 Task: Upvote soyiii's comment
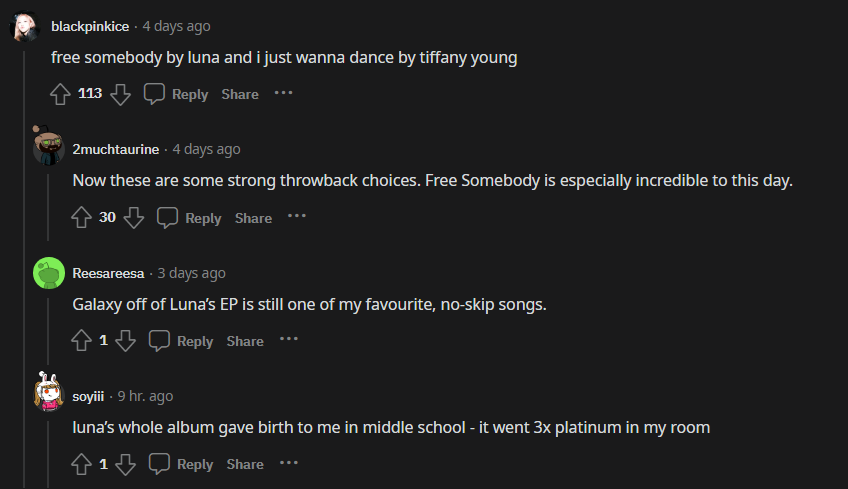(x=82, y=464)
